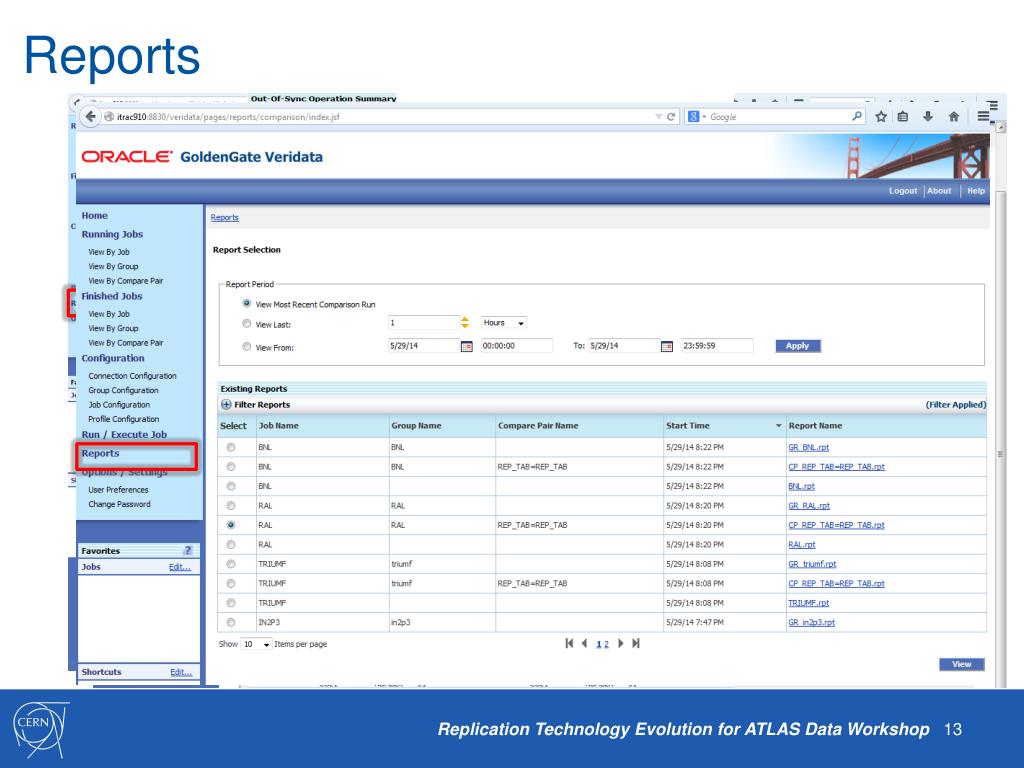The height and width of the screenshot is (768, 1024).
Task: Open the GR_BNL.rpt report link
Action: 808,447
